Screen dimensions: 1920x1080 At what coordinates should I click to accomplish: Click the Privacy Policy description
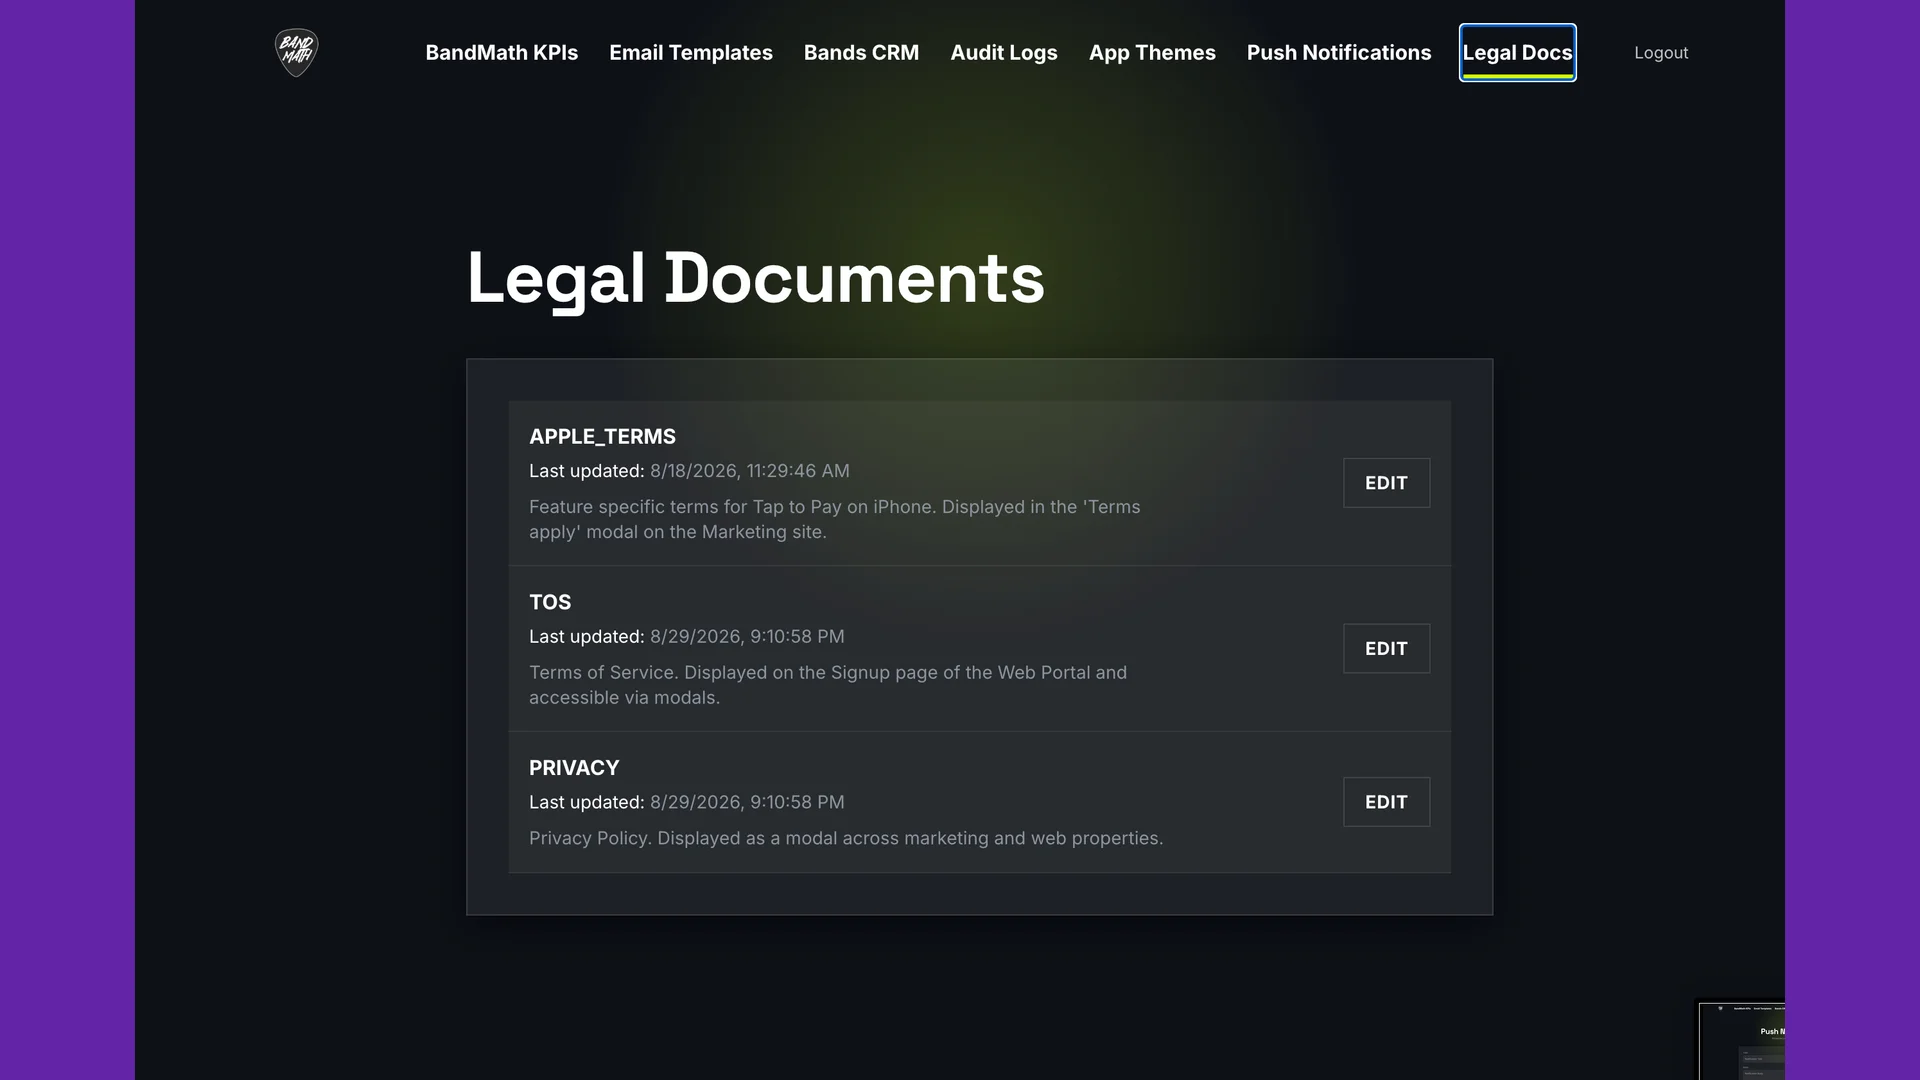click(846, 838)
